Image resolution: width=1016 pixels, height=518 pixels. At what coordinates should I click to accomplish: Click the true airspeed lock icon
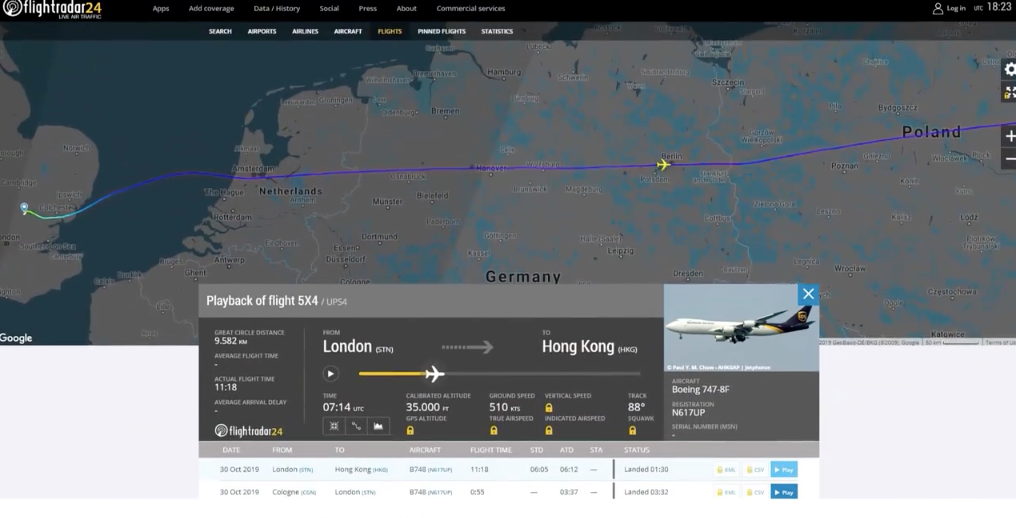click(494, 430)
